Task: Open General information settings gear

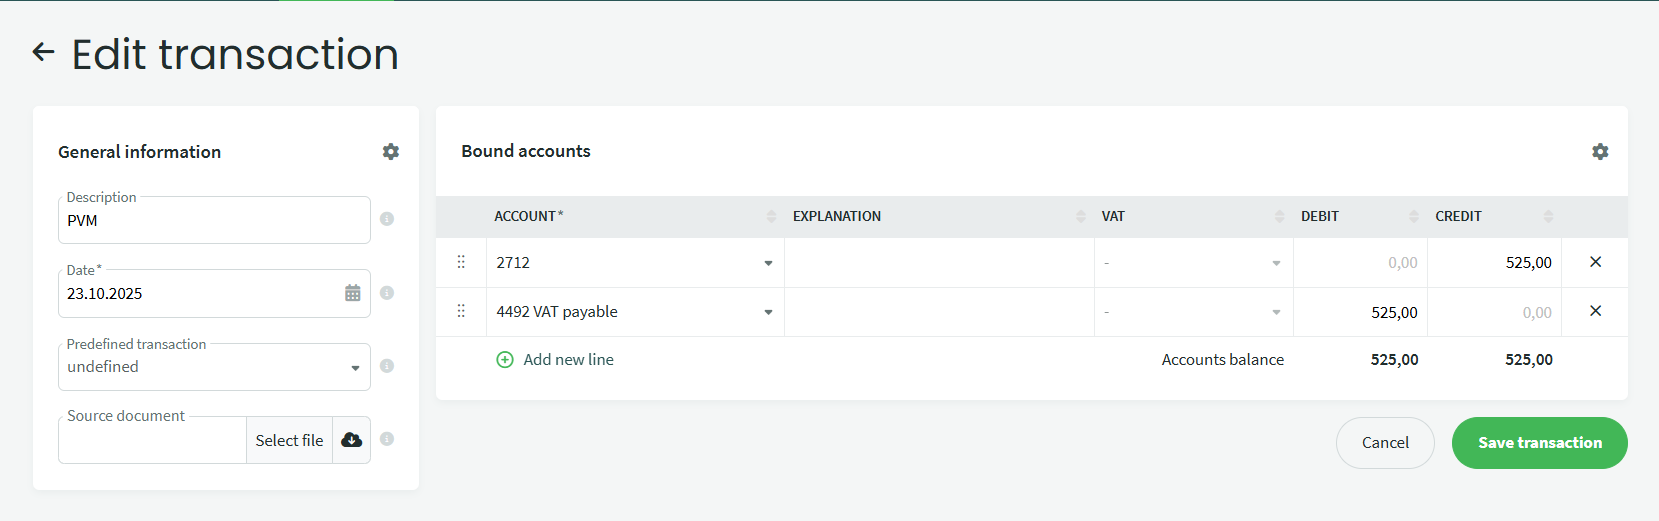Action: click(x=391, y=151)
